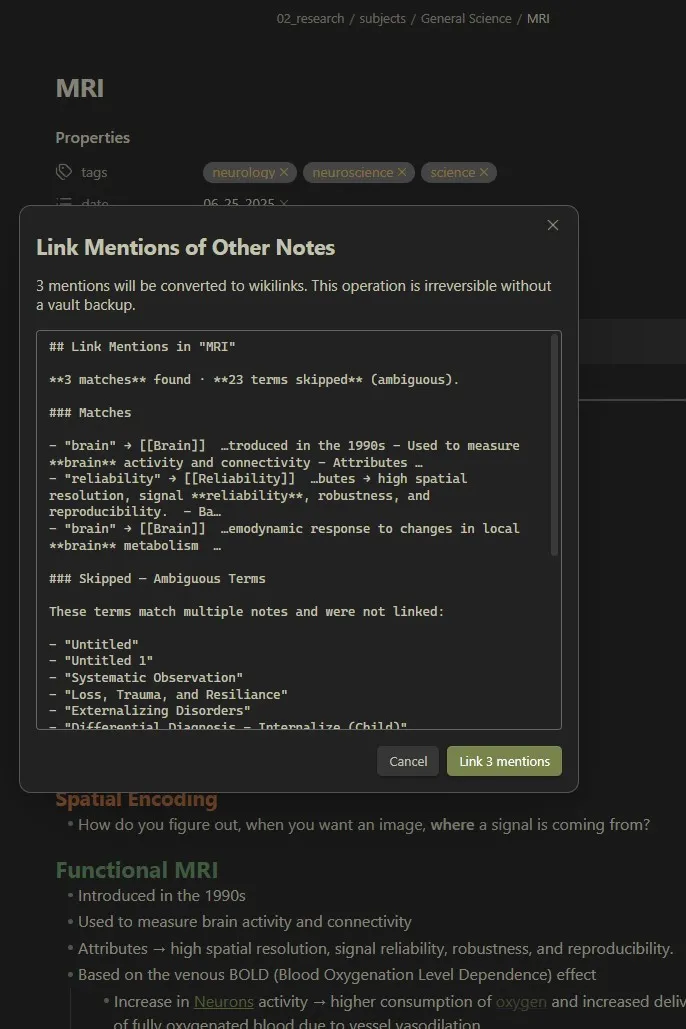
Task: Remove the neuroscience tag
Action: [x=402, y=172]
